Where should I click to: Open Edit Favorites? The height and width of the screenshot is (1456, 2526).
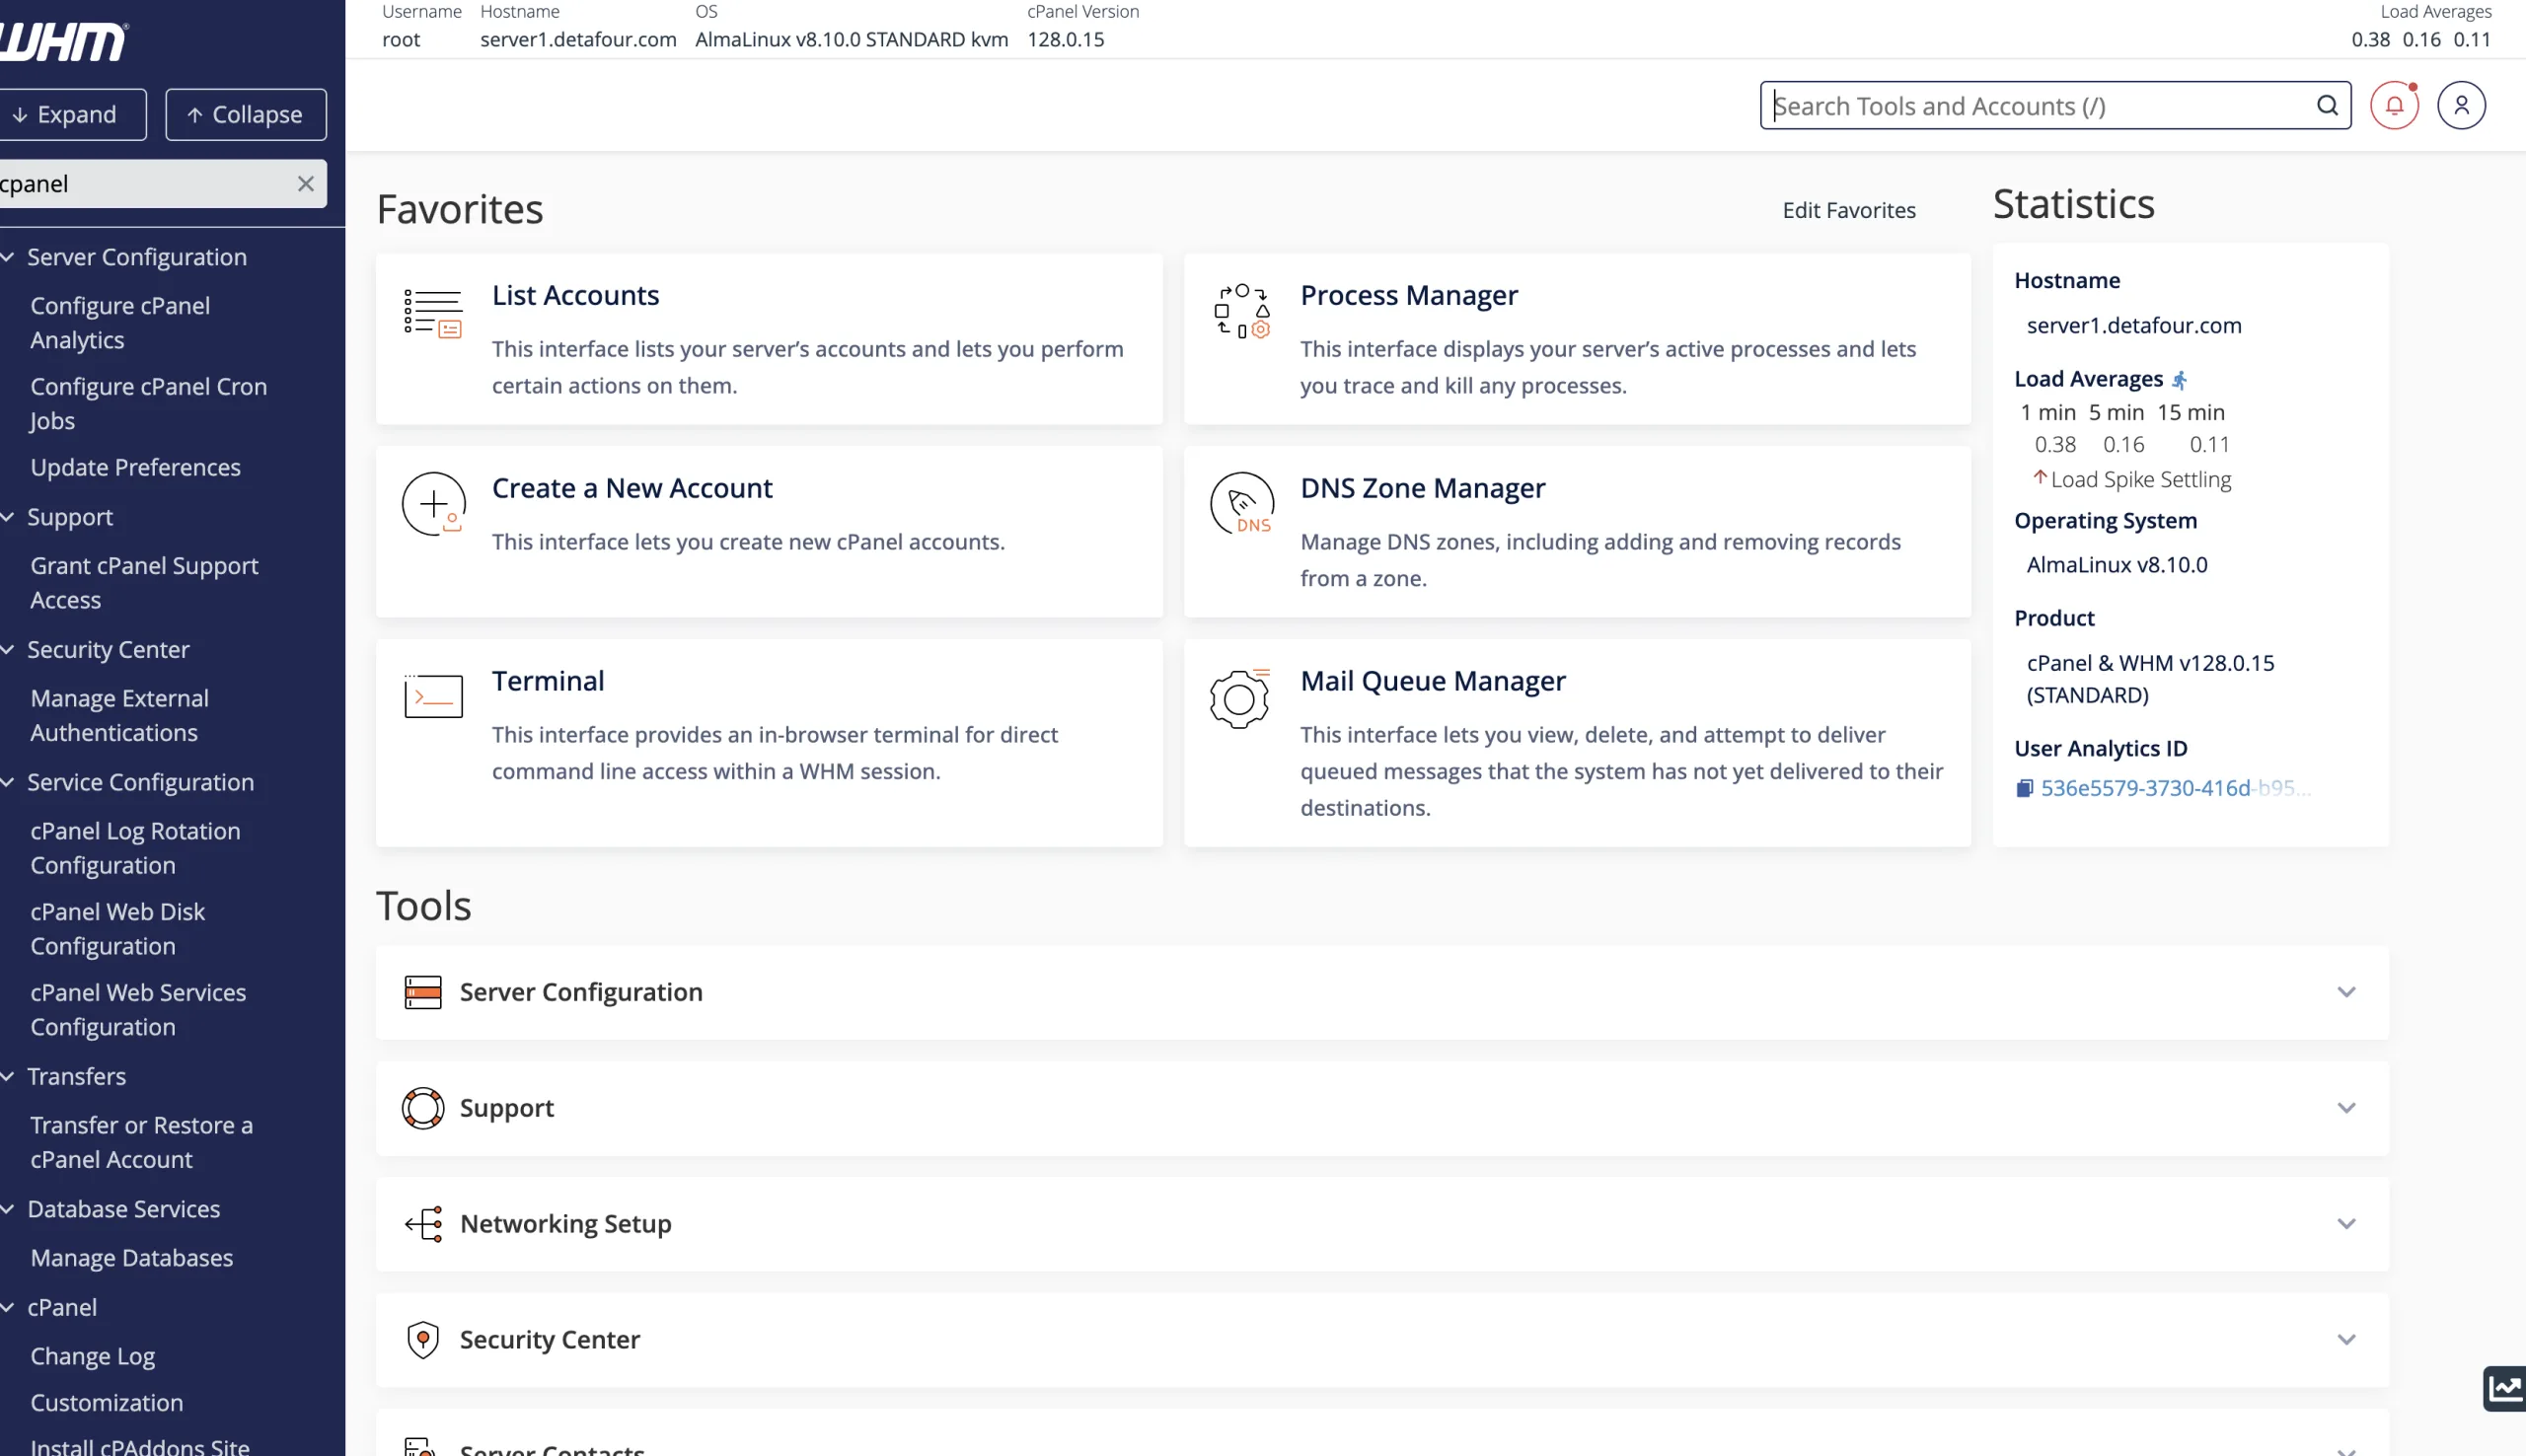point(1848,210)
